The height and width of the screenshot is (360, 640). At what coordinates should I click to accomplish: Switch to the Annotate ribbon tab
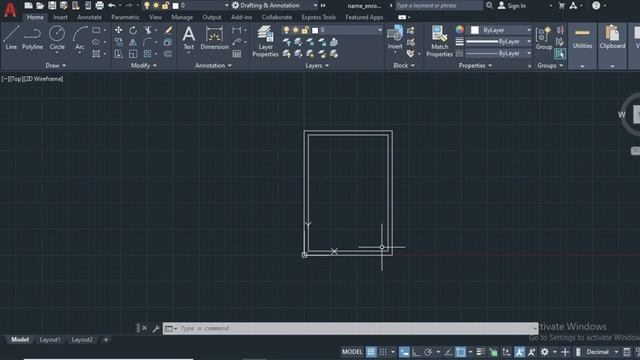(89, 17)
